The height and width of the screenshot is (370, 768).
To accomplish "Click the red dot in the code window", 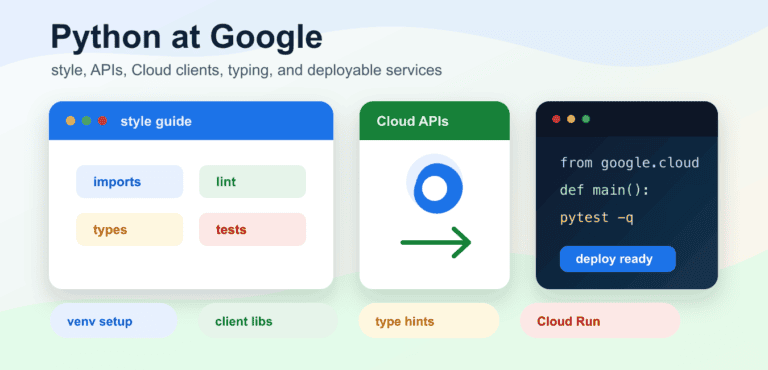I will tap(556, 119).
